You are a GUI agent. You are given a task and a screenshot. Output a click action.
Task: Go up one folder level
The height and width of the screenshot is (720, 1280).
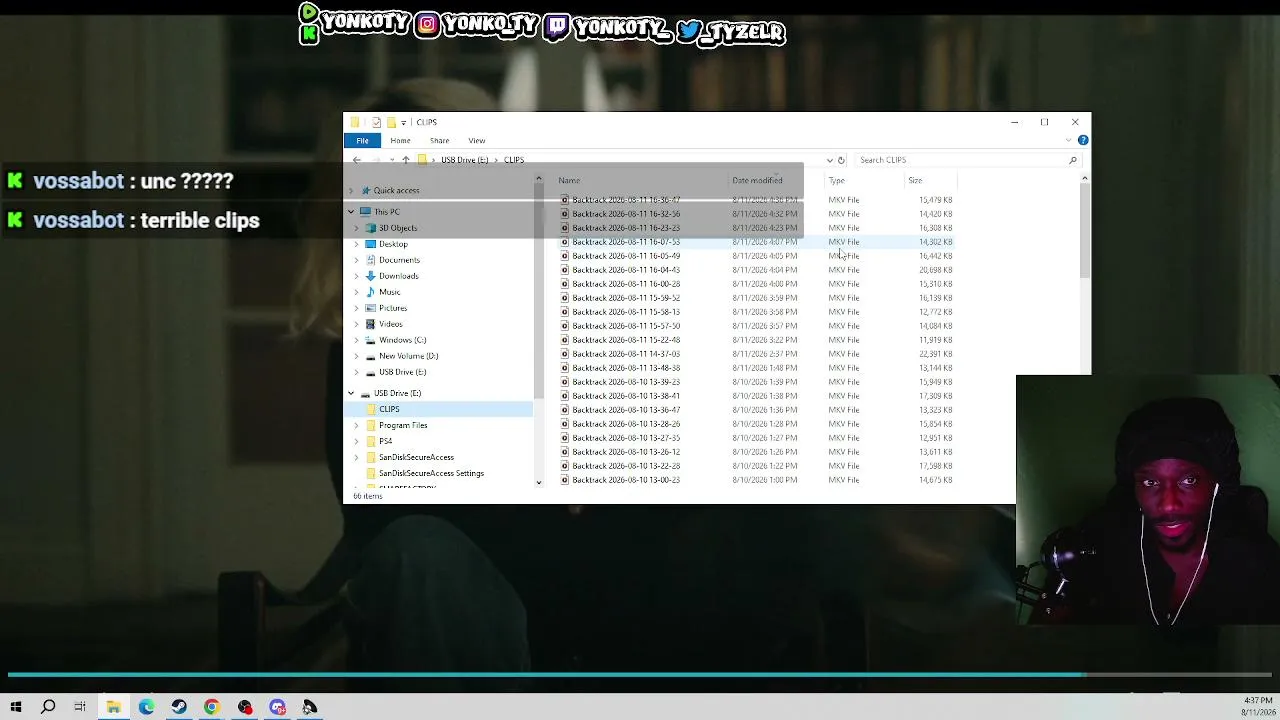pos(405,160)
